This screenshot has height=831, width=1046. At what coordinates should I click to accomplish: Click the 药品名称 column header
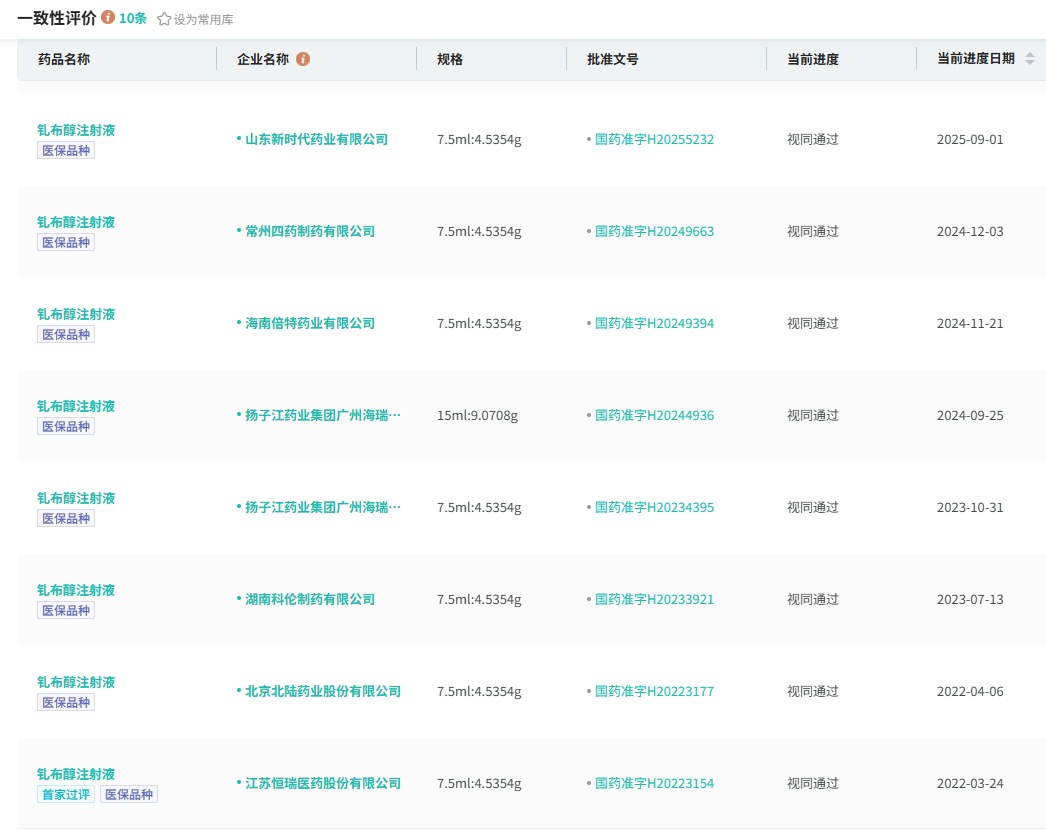[x=64, y=59]
